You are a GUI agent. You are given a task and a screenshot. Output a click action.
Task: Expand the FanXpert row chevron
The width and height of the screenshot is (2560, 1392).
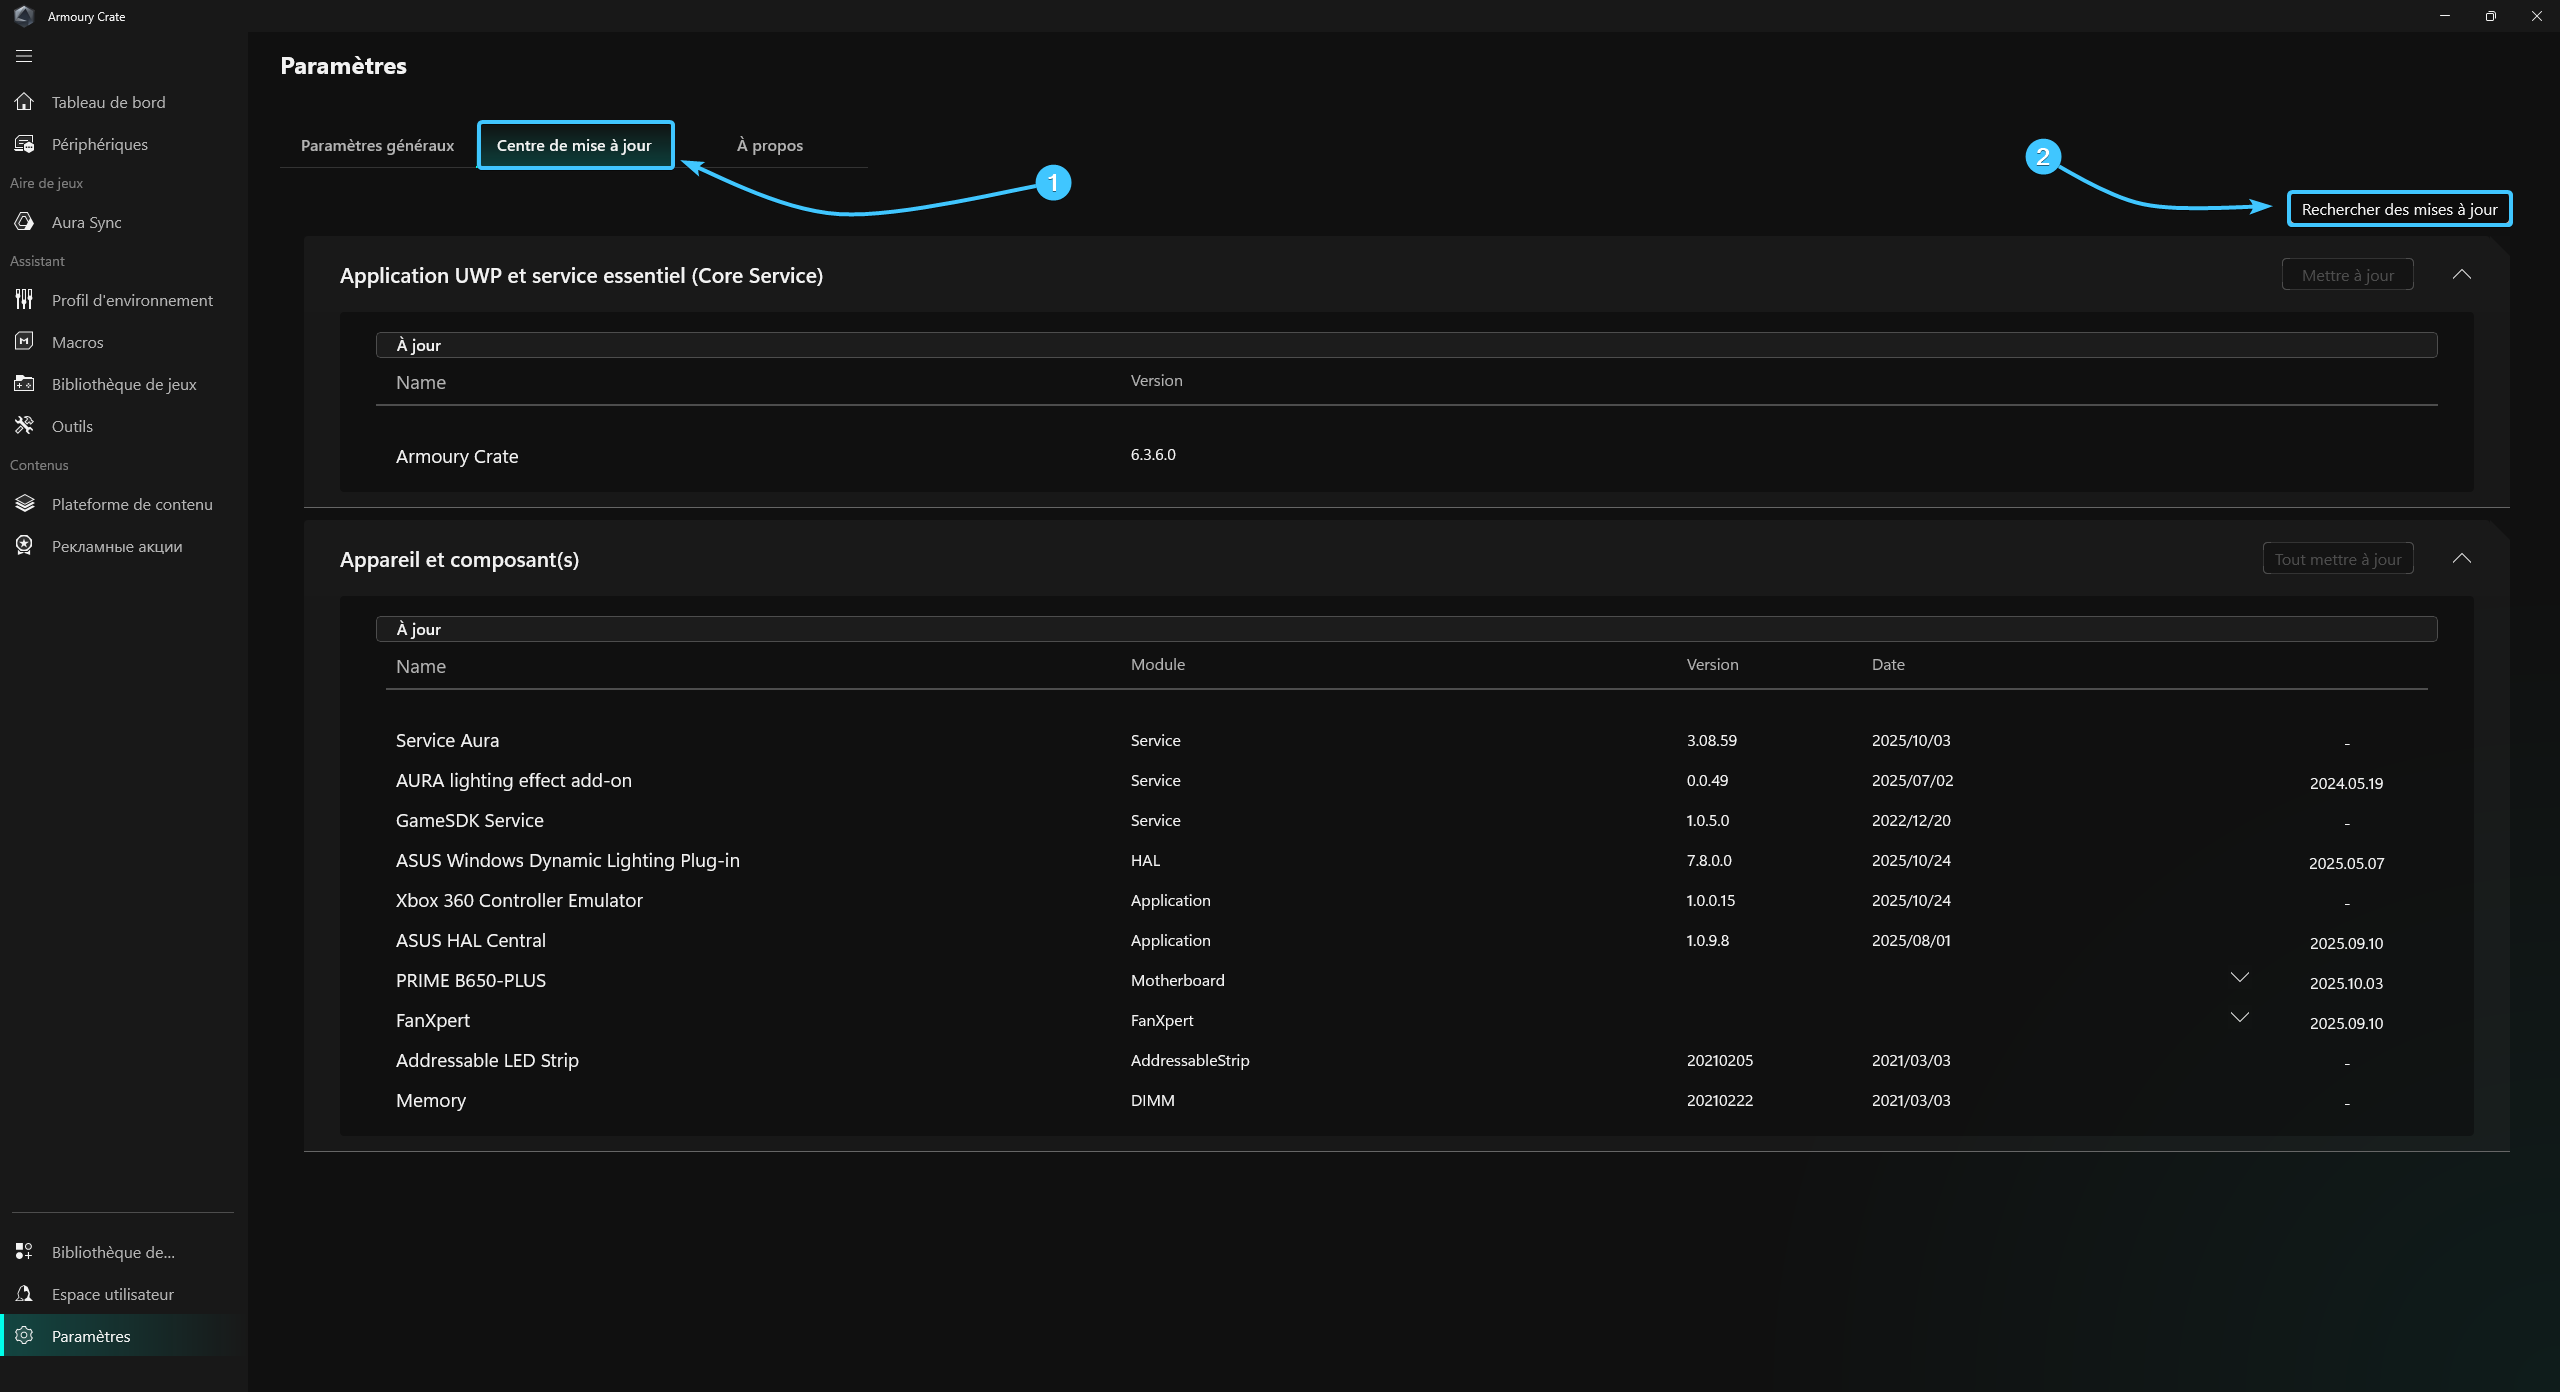[x=2240, y=1018]
